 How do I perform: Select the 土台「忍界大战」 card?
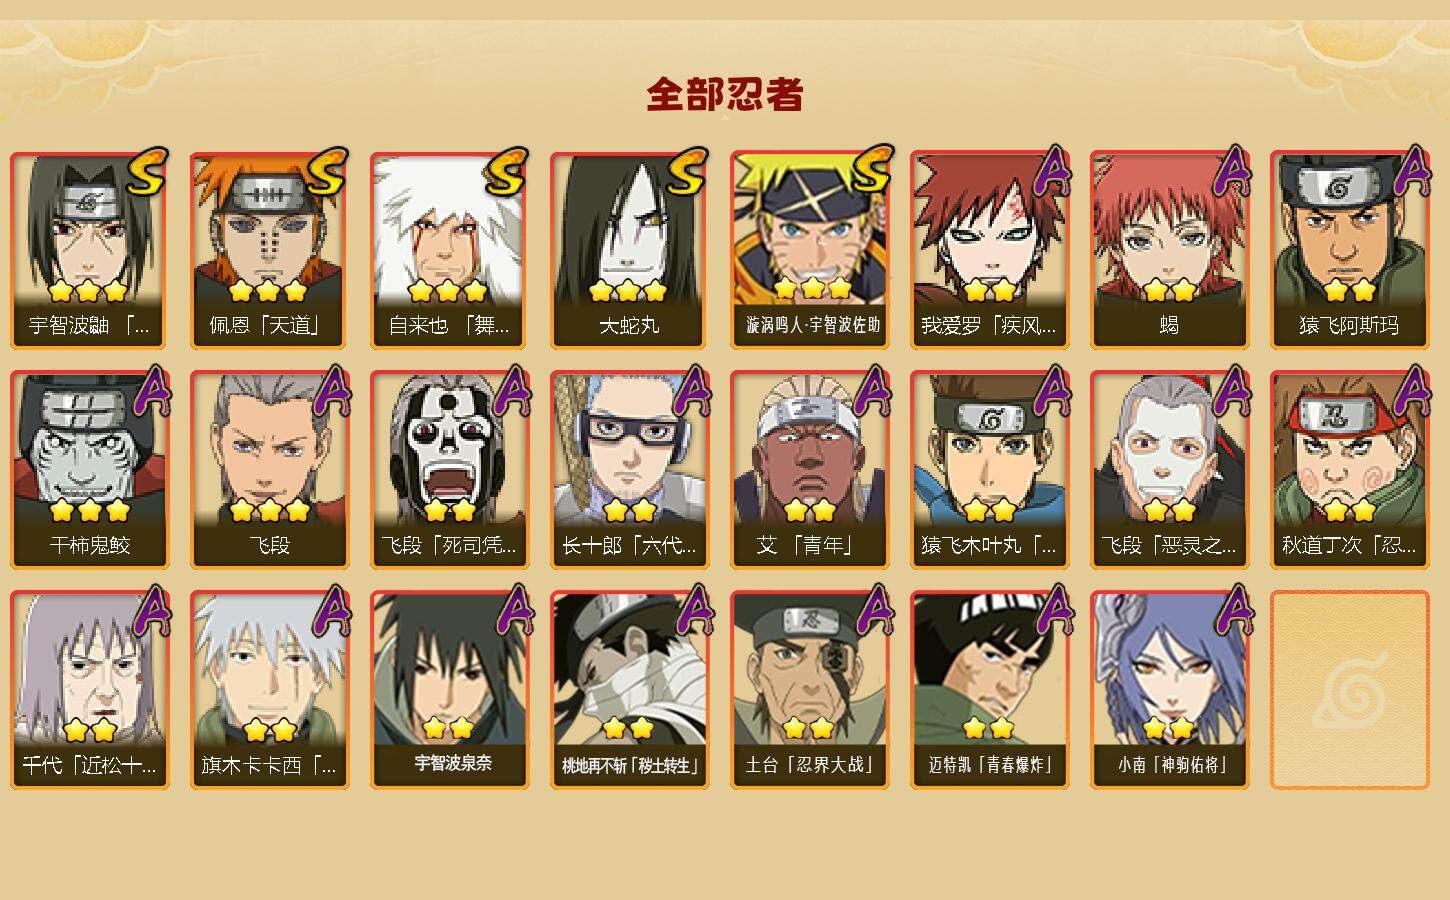point(809,690)
